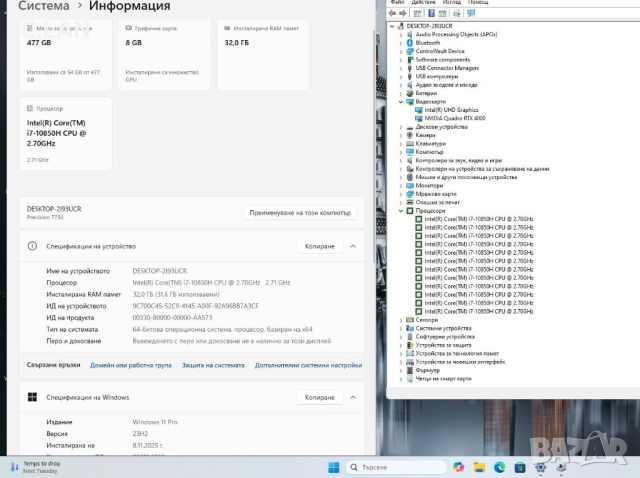
Task: Click the Back arrow in Device Manager toolbar
Action: (x=392, y=13)
